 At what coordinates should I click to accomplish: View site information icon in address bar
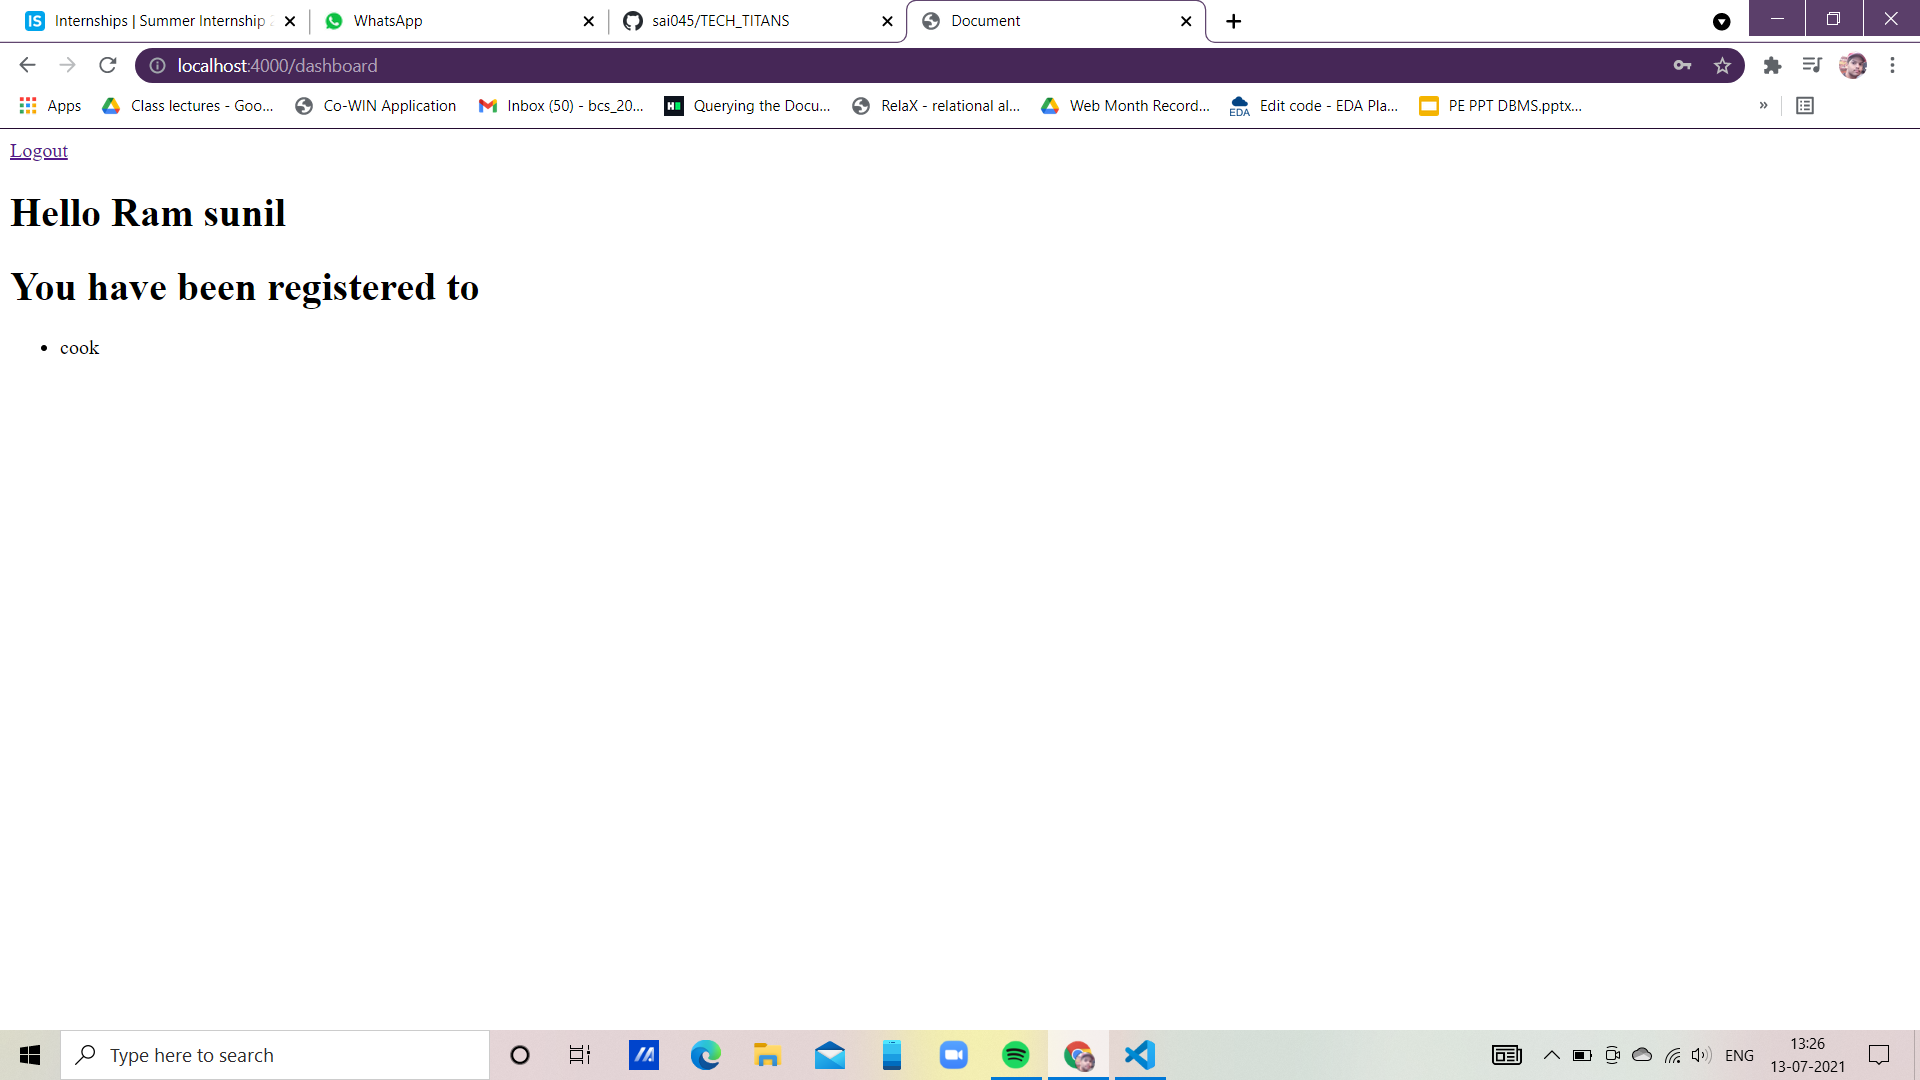point(157,66)
